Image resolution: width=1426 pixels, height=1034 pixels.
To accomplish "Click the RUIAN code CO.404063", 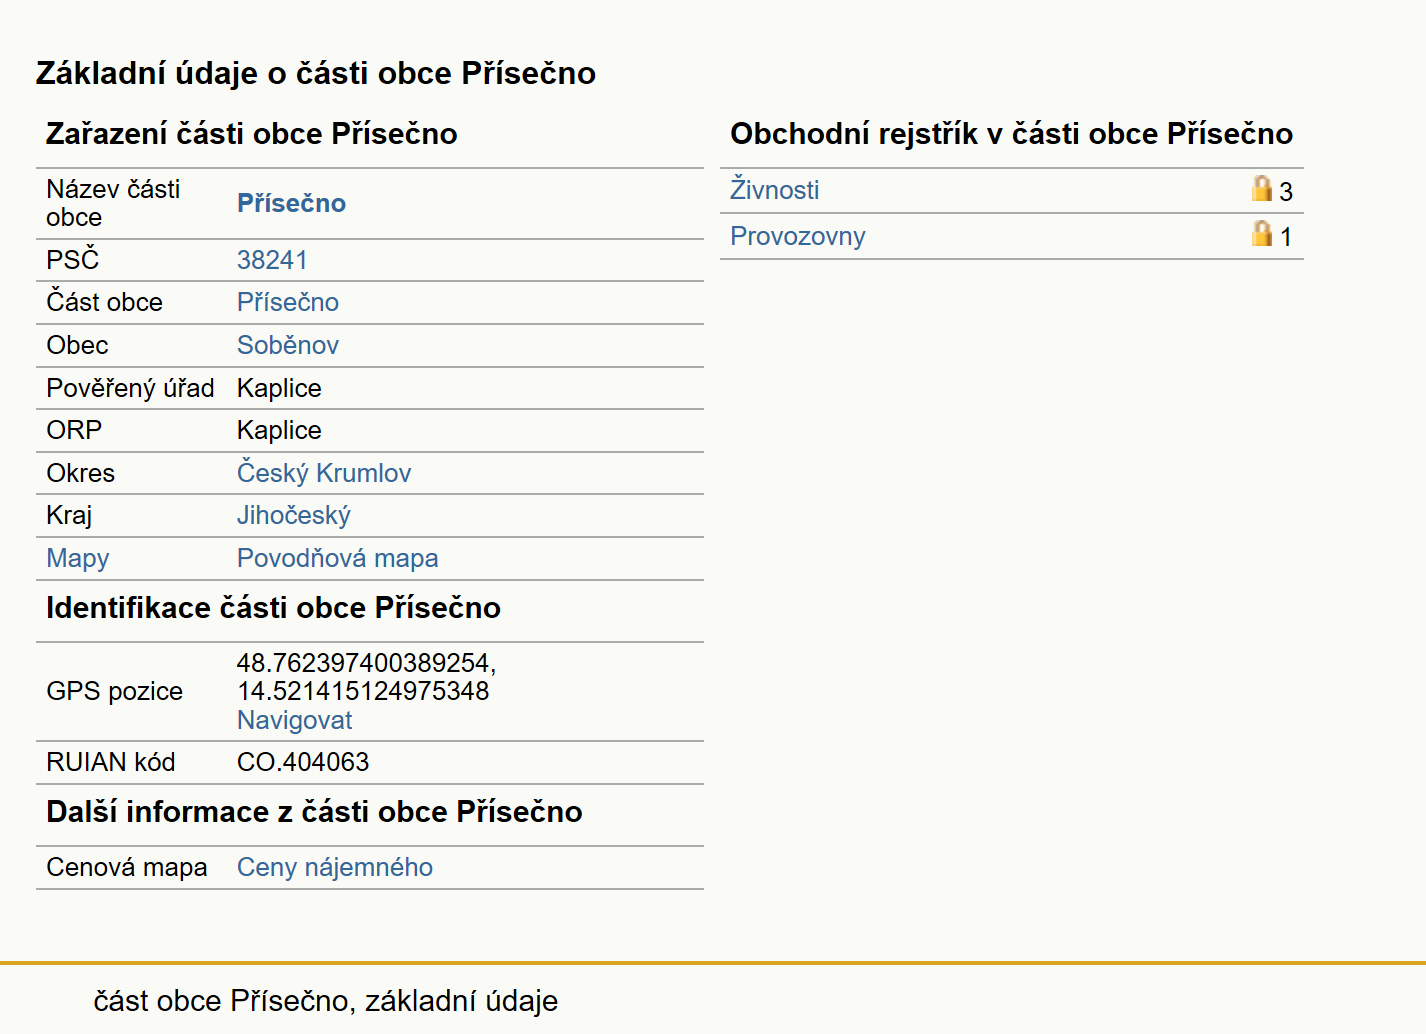I will [x=303, y=762].
